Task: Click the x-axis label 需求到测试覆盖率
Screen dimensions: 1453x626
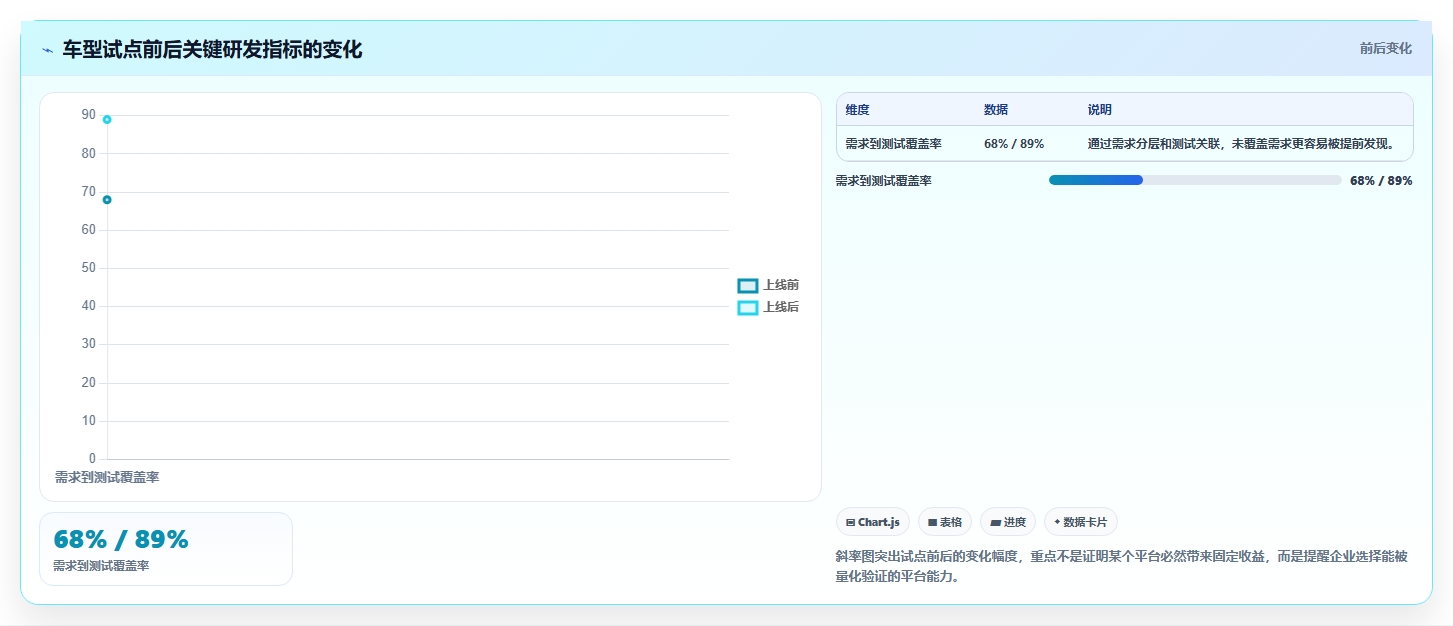Action: coord(107,478)
